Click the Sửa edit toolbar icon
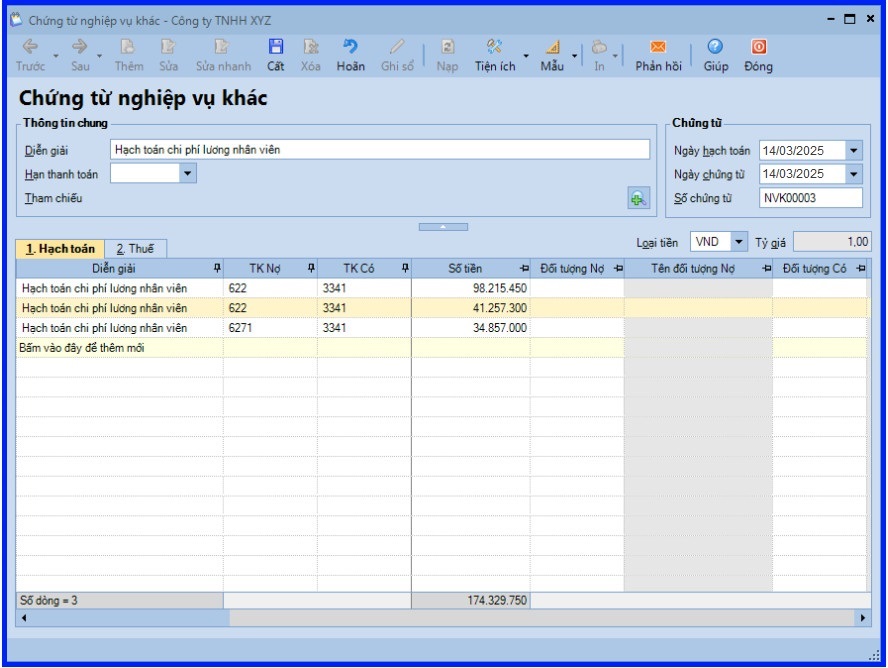 [x=168, y=46]
